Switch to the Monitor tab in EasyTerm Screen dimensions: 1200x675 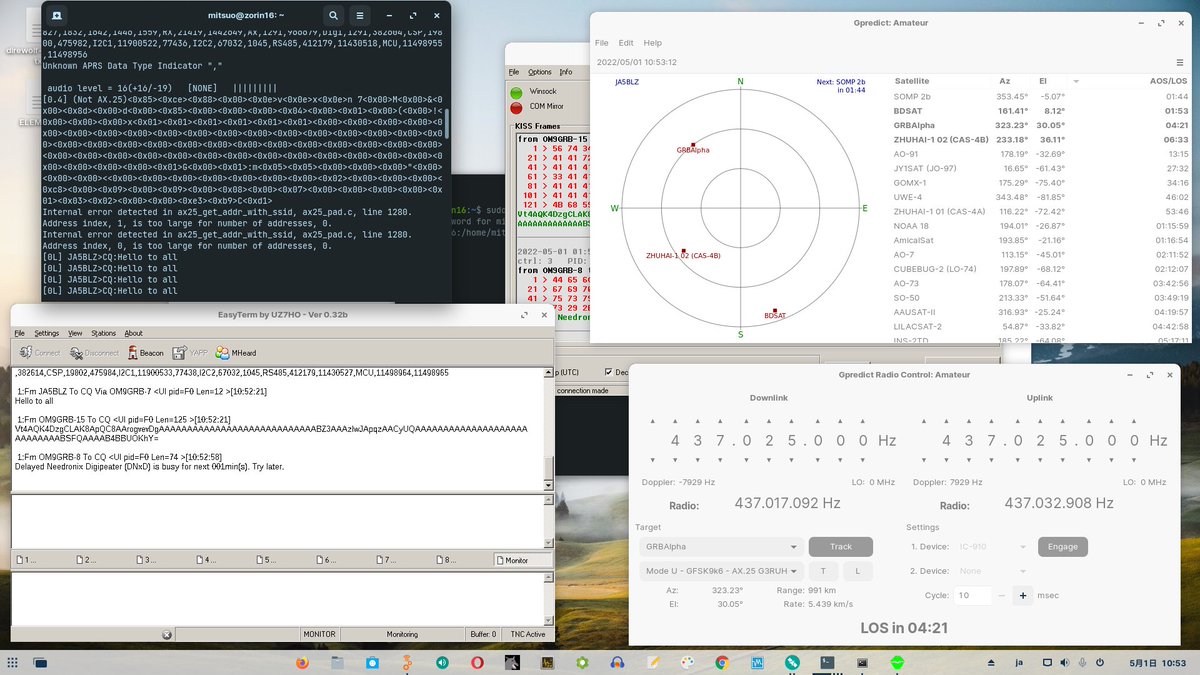[x=523, y=560]
